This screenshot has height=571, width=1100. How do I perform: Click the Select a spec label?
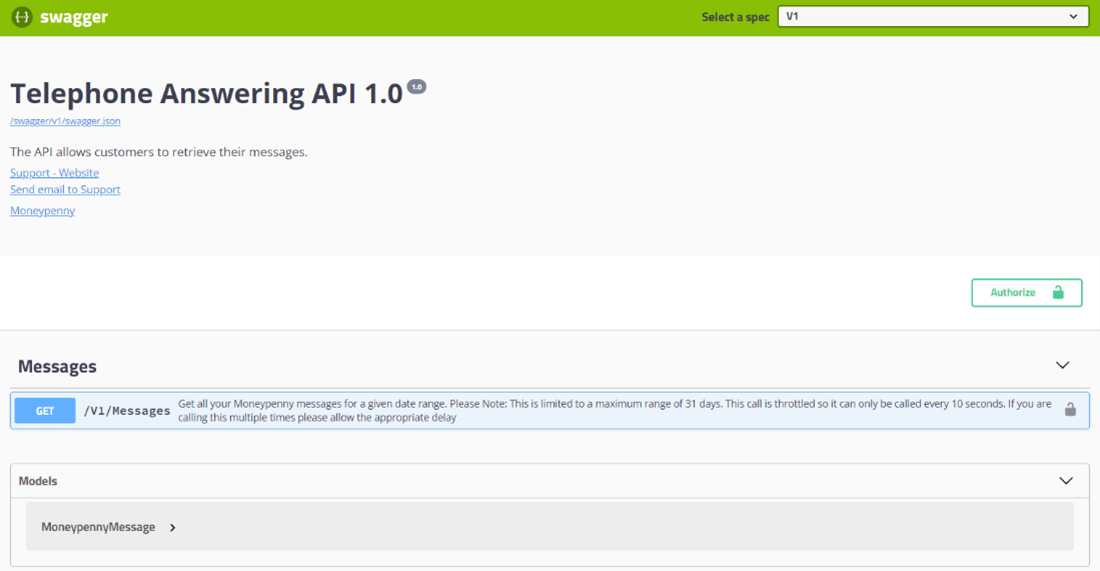(735, 17)
